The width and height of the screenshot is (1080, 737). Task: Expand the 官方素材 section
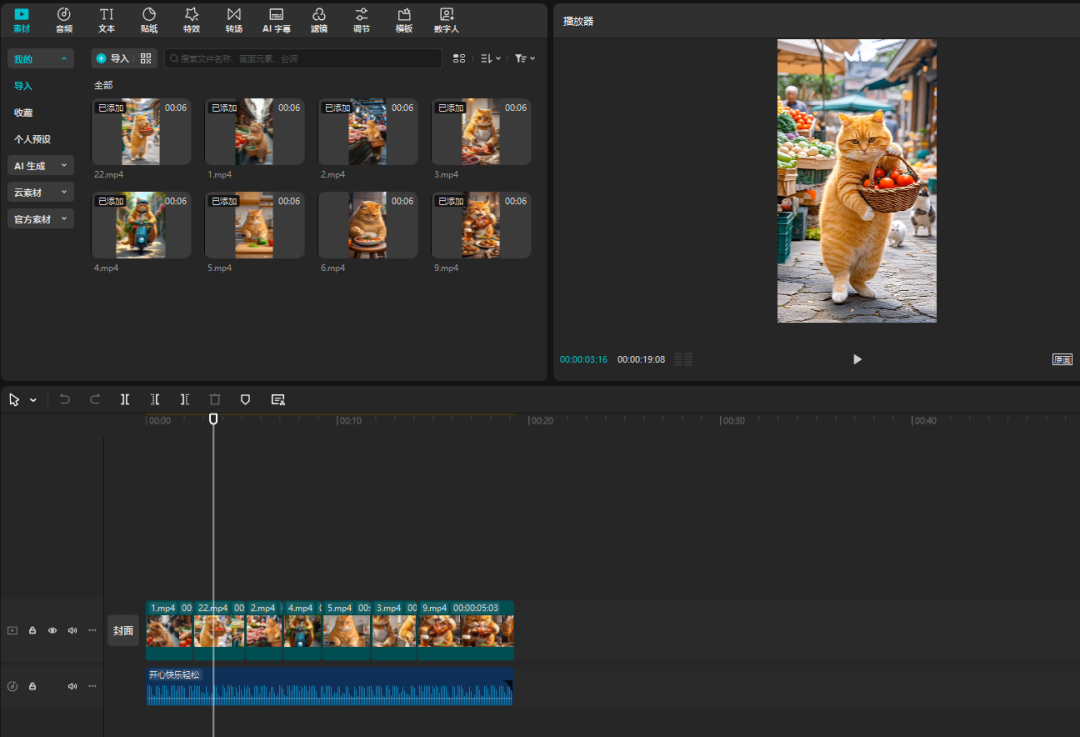(x=41, y=219)
